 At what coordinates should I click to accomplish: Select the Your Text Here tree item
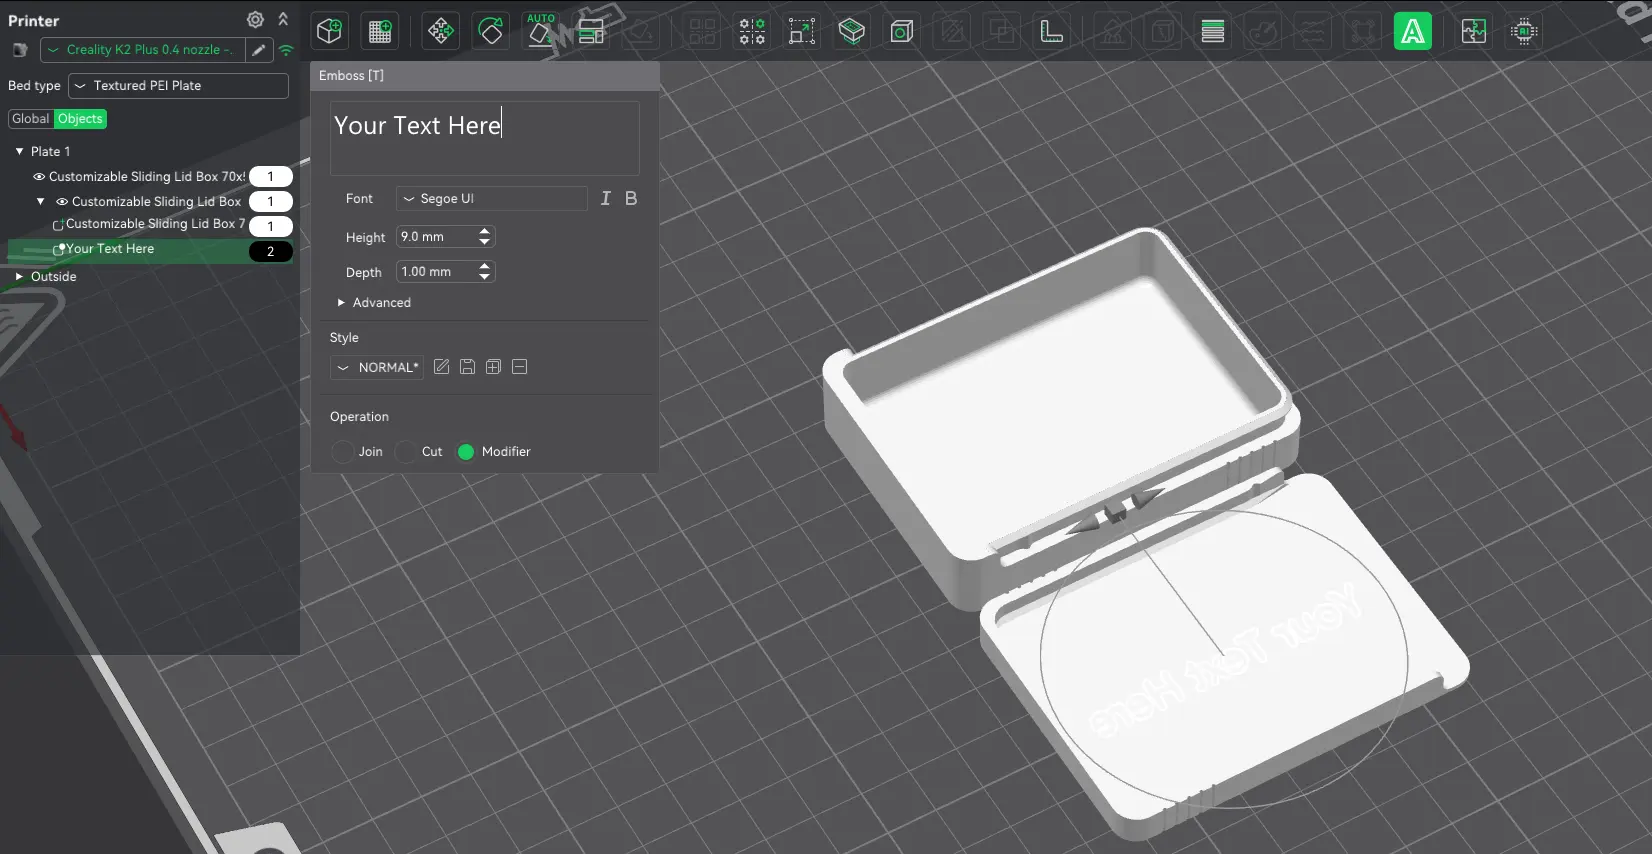coord(110,249)
